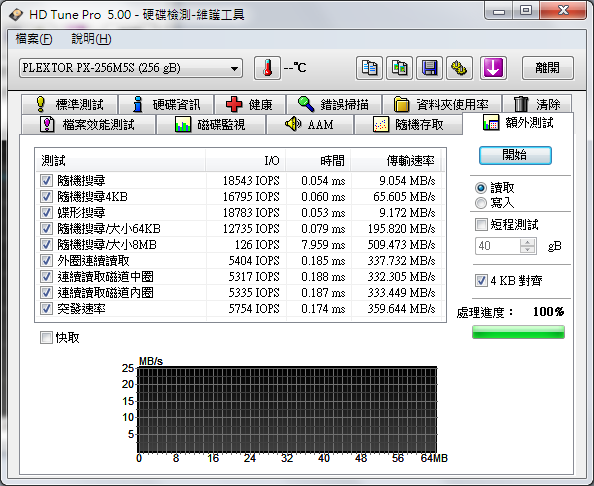Close the HD Tune Pro window
This screenshot has height=486, width=594.
pyautogui.click(x=563, y=11)
